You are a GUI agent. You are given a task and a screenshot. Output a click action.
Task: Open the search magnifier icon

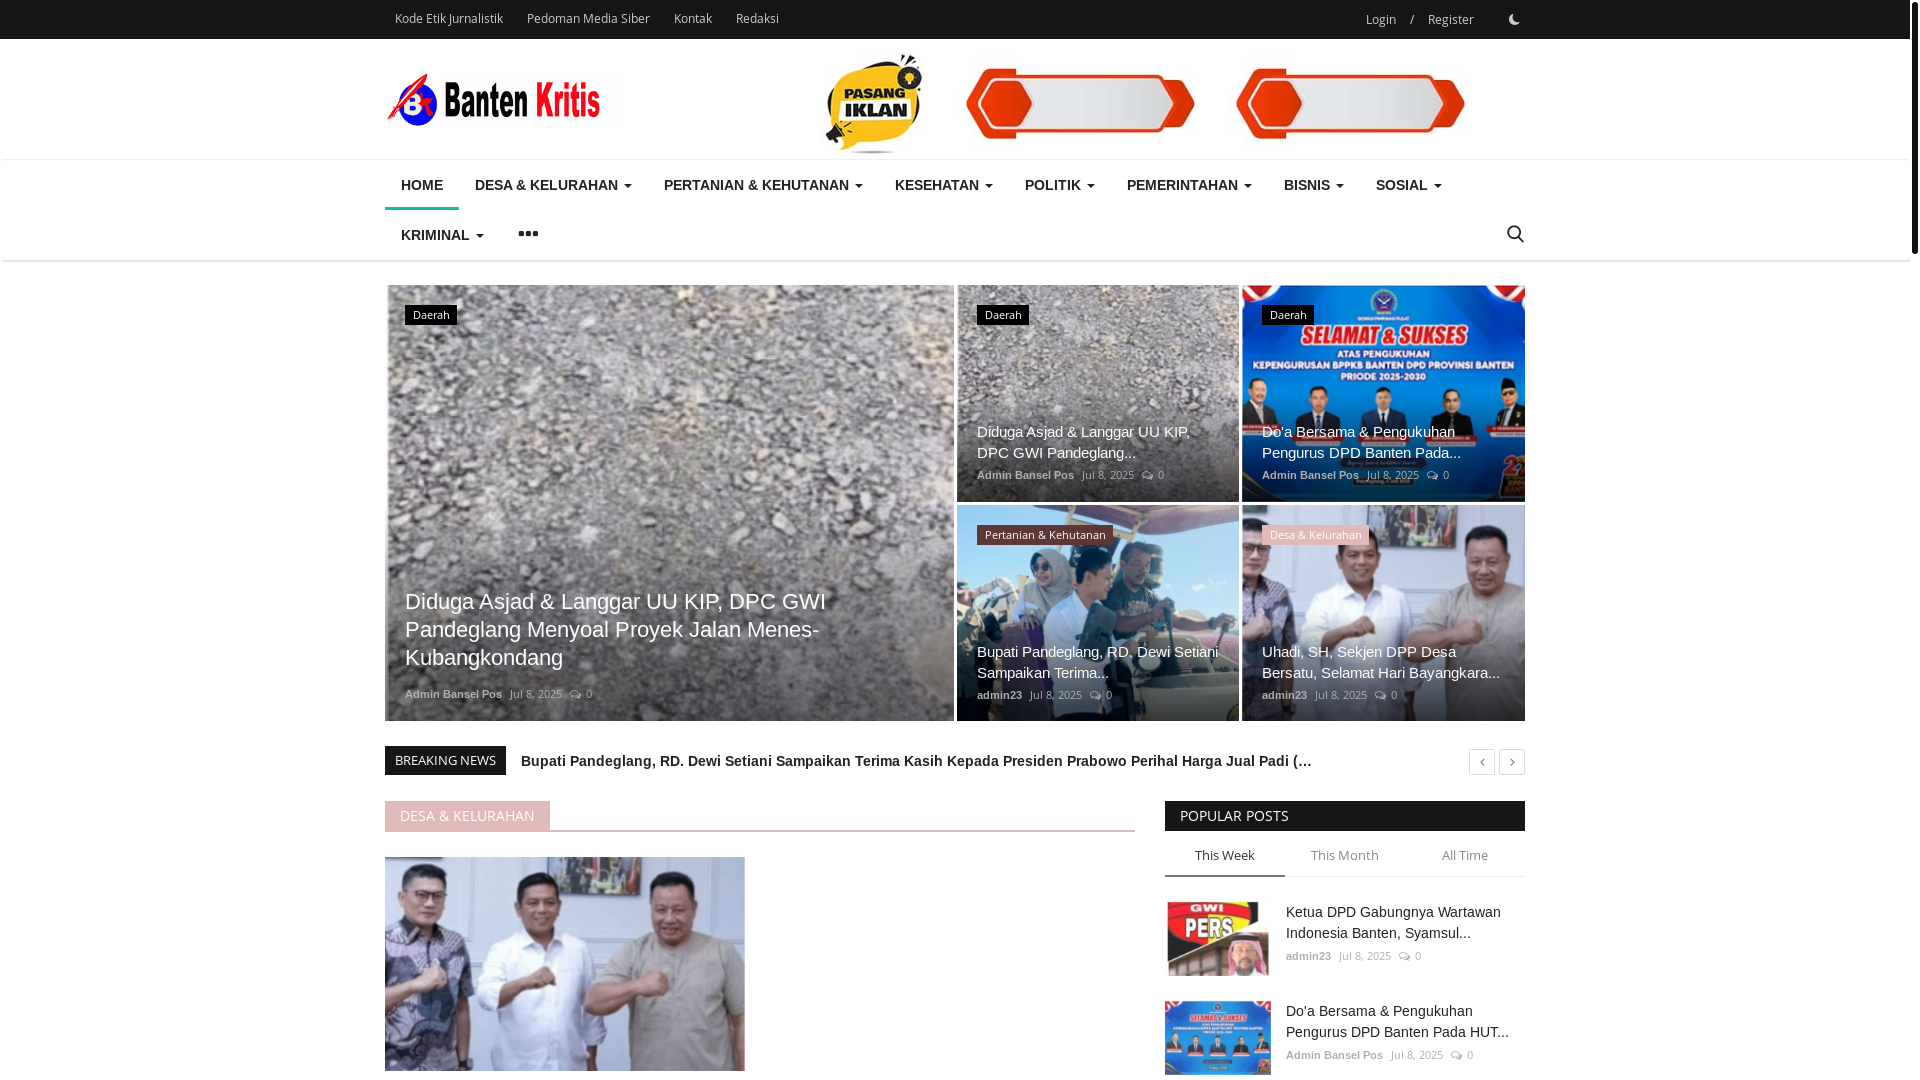[x=1515, y=234]
